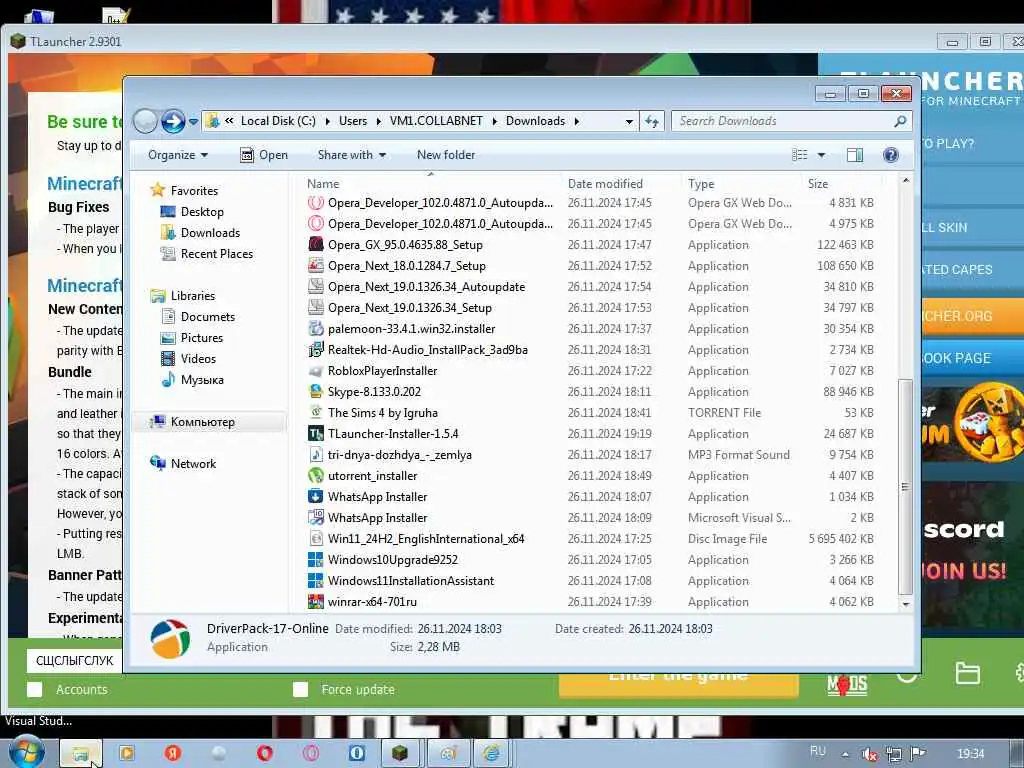Select Компьютер in navigation pane

tap(202, 422)
